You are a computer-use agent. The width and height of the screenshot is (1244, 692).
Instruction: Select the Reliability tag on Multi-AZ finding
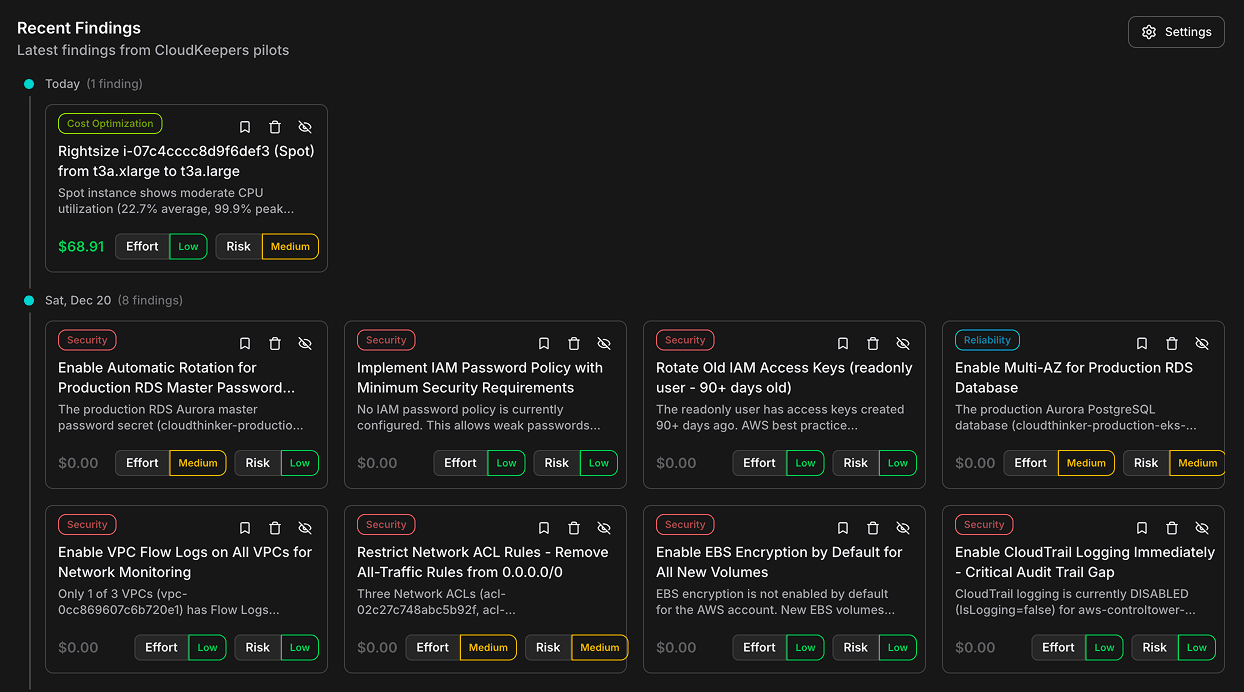pyautogui.click(x=987, y=339)
